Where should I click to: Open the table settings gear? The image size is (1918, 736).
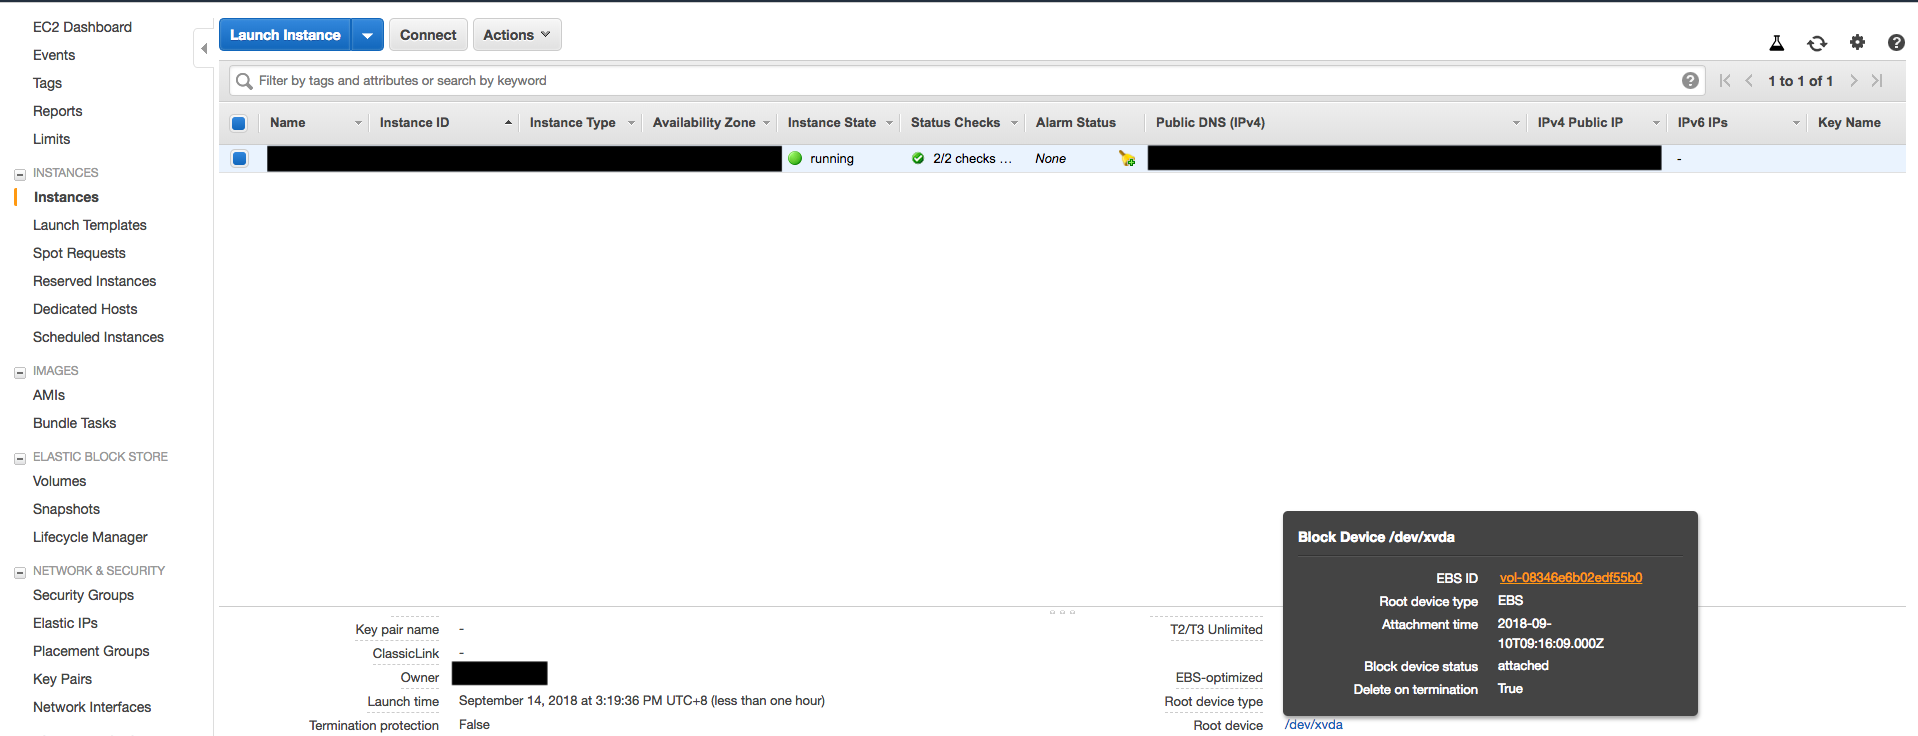[x=1857, y=42]
